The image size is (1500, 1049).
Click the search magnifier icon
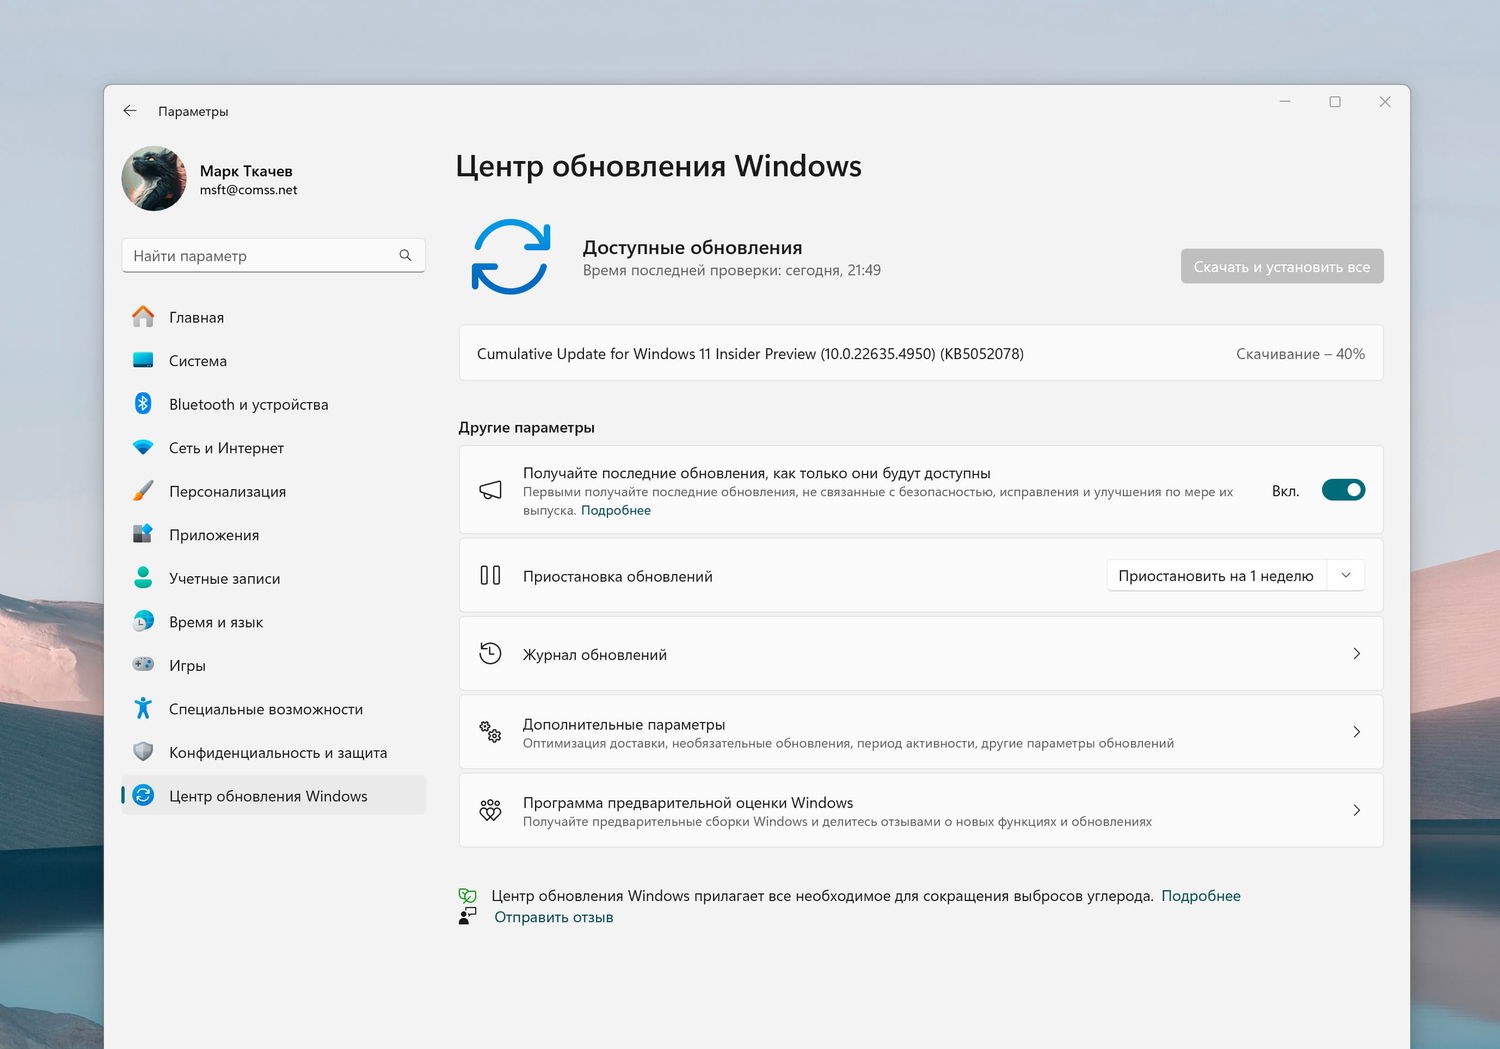click(x=405, y=255)
